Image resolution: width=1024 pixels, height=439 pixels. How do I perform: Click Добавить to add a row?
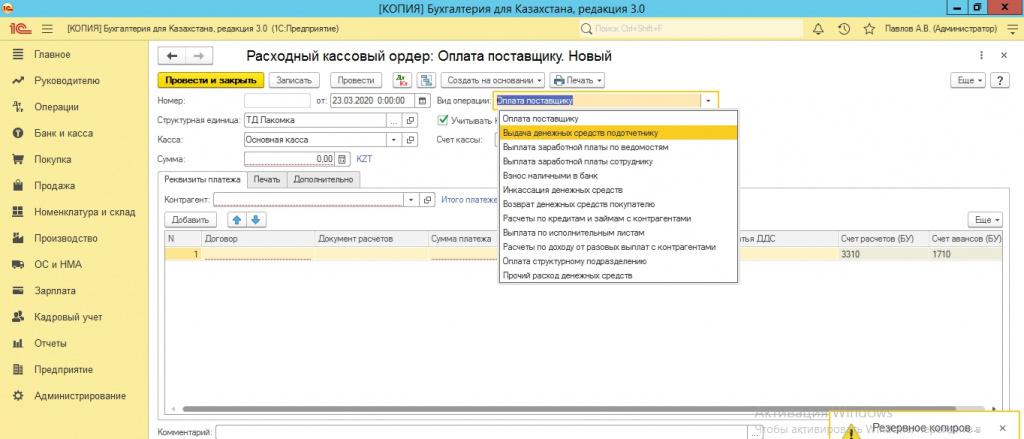[x=191, y=220]
